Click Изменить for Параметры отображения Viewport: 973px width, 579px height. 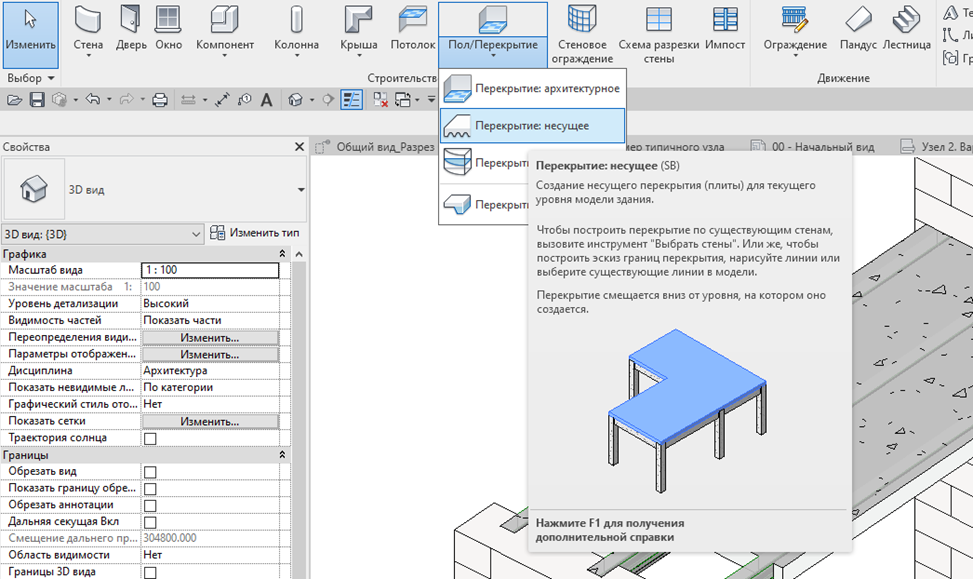[210, 354]
